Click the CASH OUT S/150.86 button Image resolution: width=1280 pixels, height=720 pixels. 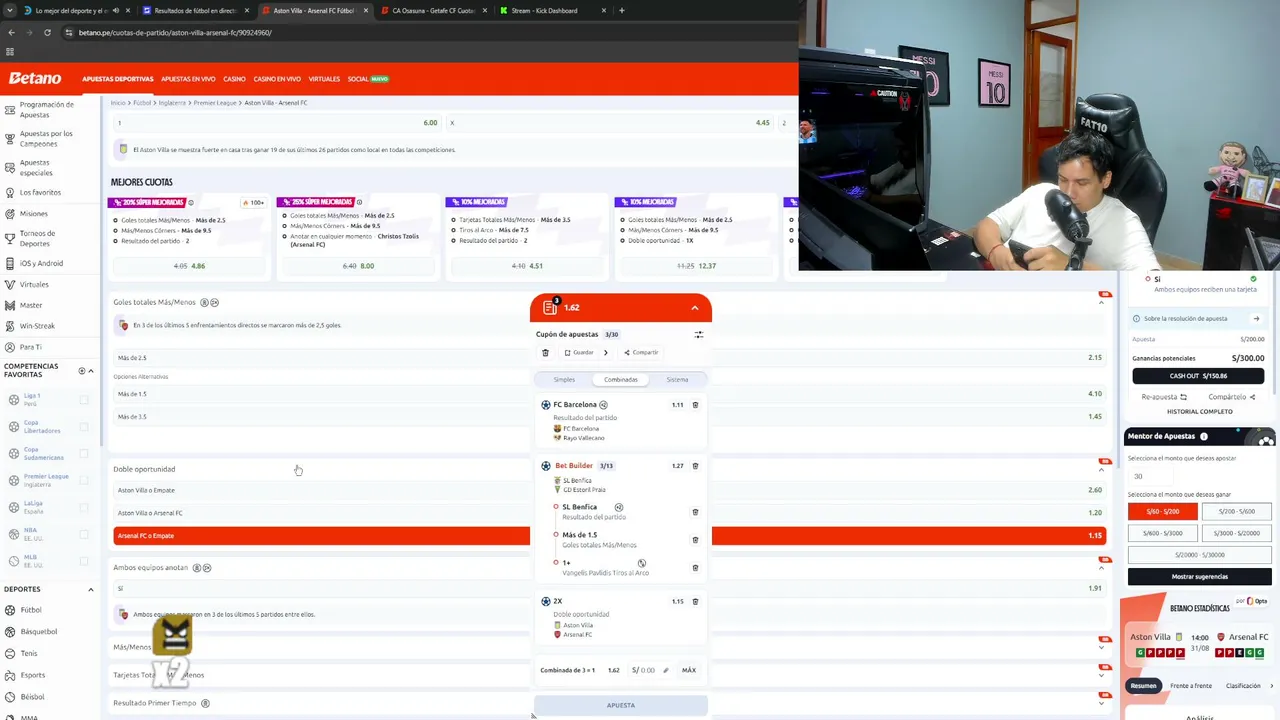pos(1198,376)
